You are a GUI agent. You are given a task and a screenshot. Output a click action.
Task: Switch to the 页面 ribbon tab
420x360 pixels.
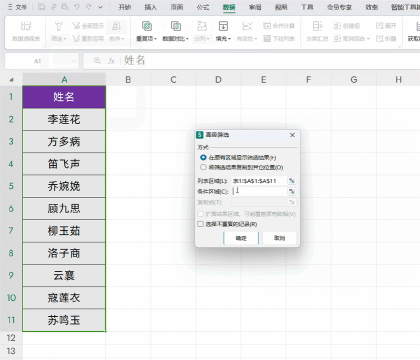(177, 7)
